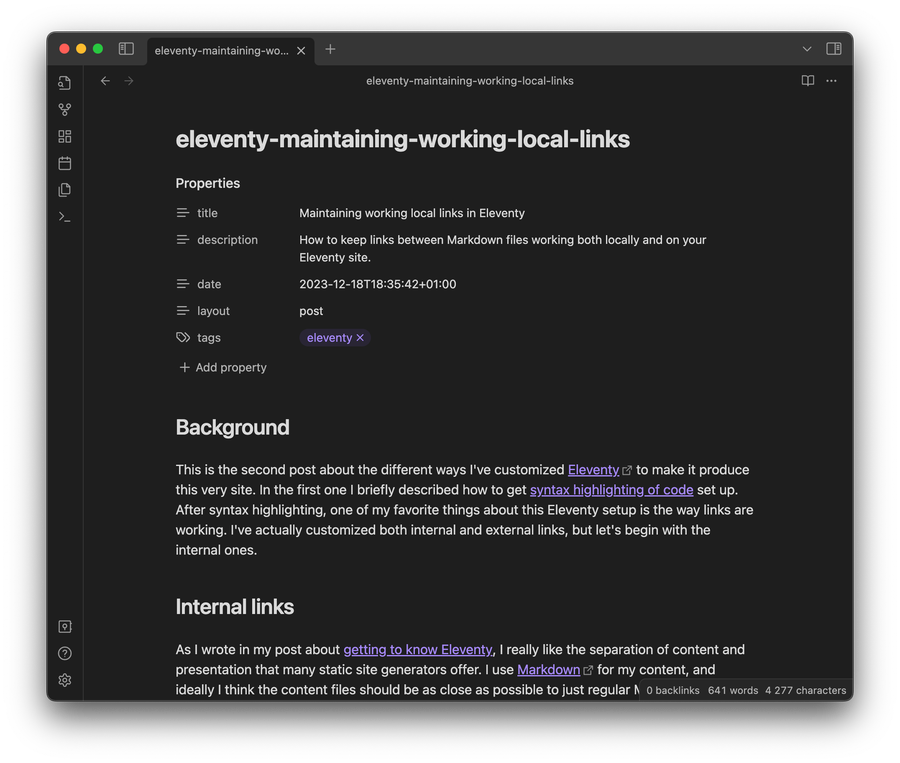Click Add property button
Image resolution: width=900 pixels, height=763 pixels.
coord(223,367)
